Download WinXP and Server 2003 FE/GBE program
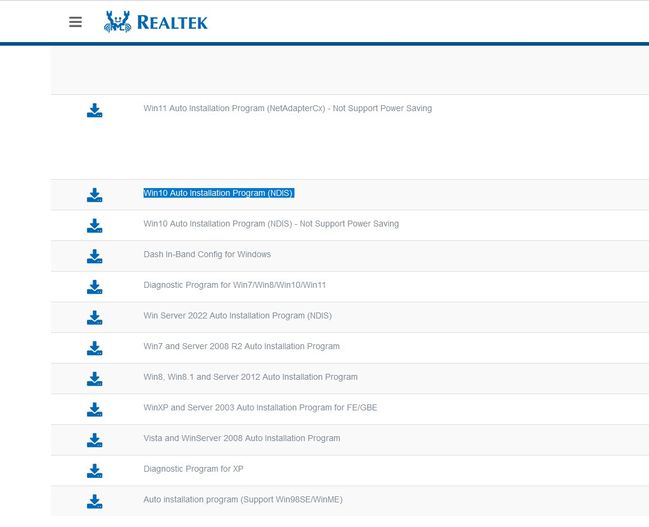The width and height of the screenshot is (649, 527). [x=94, y=409]
